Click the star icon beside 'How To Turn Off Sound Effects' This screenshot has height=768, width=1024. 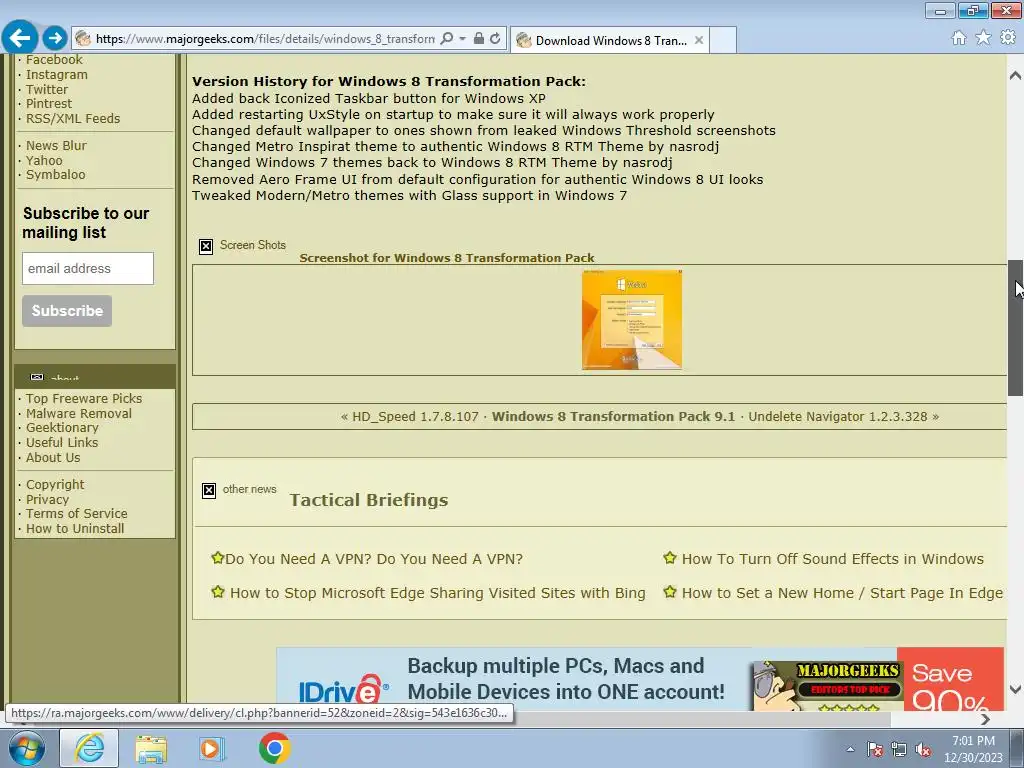pyautogui.click(x=669, y=558)
